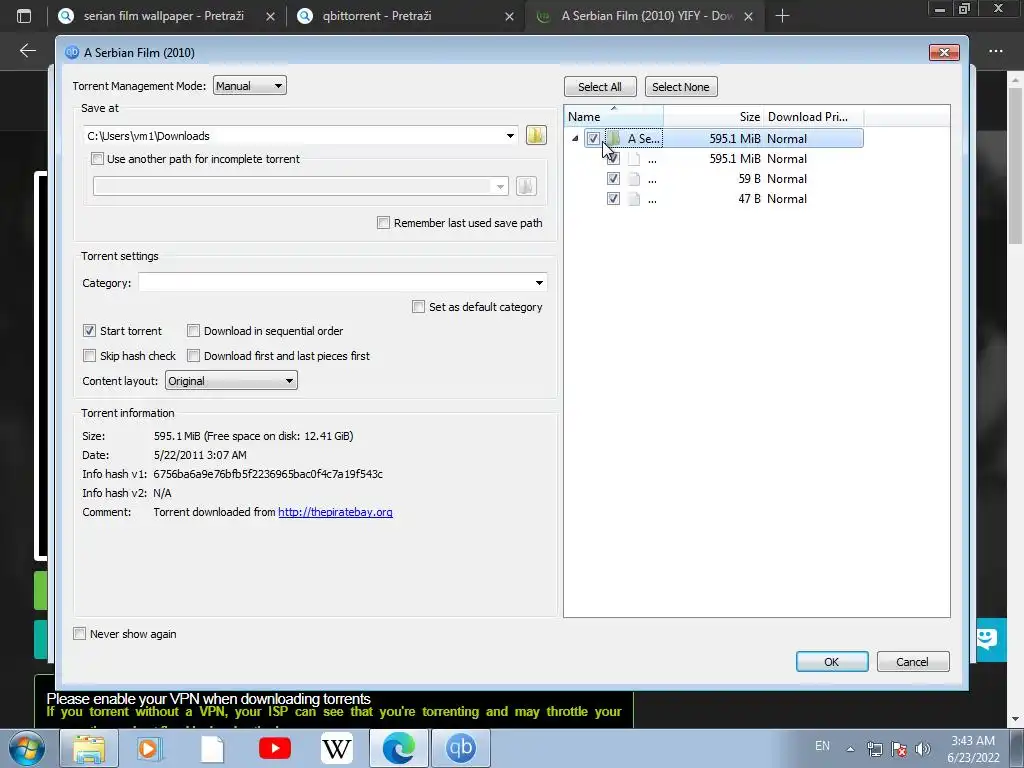Switch to serian film wallpaper tab
This screenshot has width=1024, height=768.
point(163,16)
